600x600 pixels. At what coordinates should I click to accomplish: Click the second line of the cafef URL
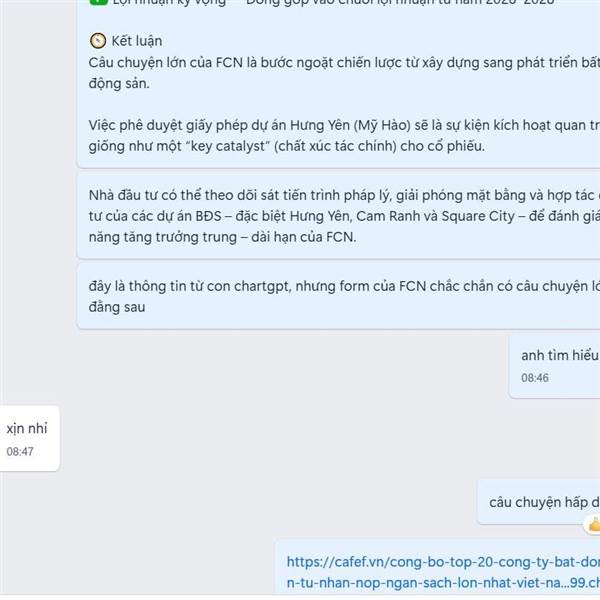[x=443, y=583]
